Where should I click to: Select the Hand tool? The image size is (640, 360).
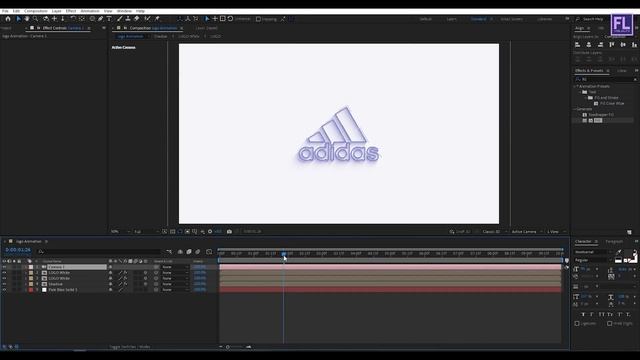[x=27, y=19]
